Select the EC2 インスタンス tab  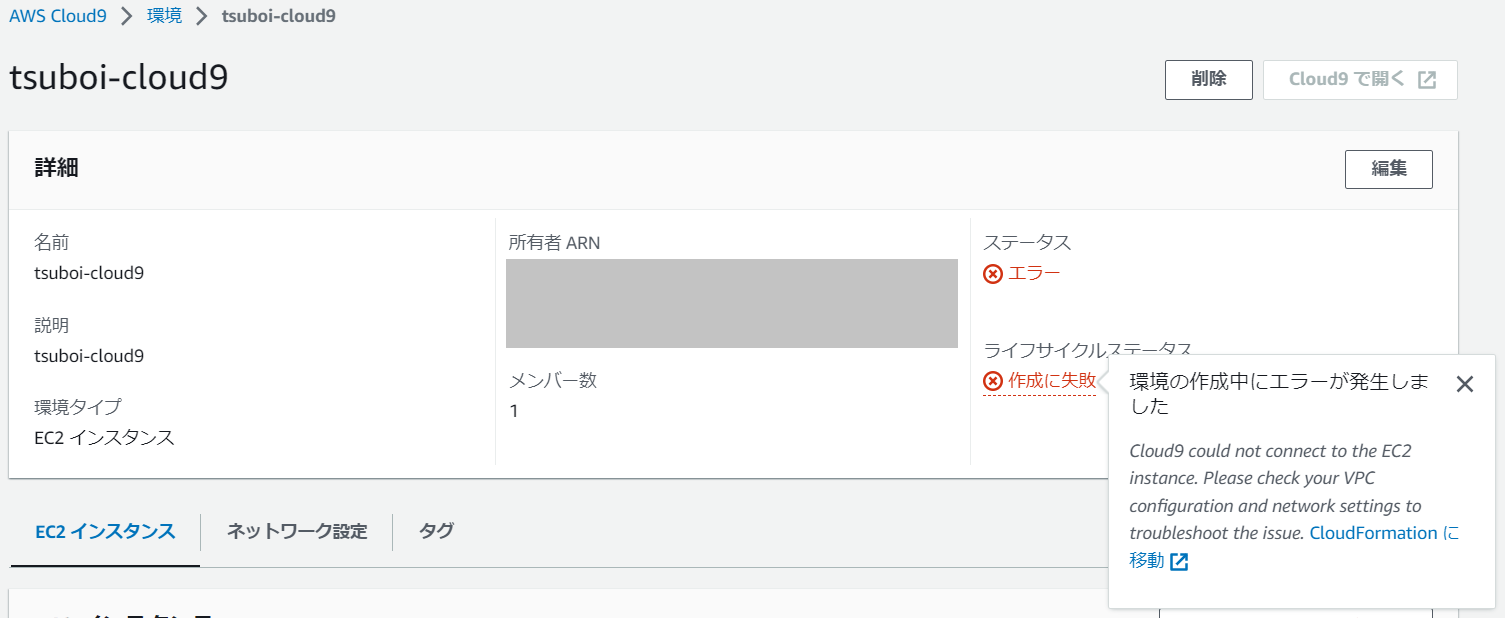point(105,532)
